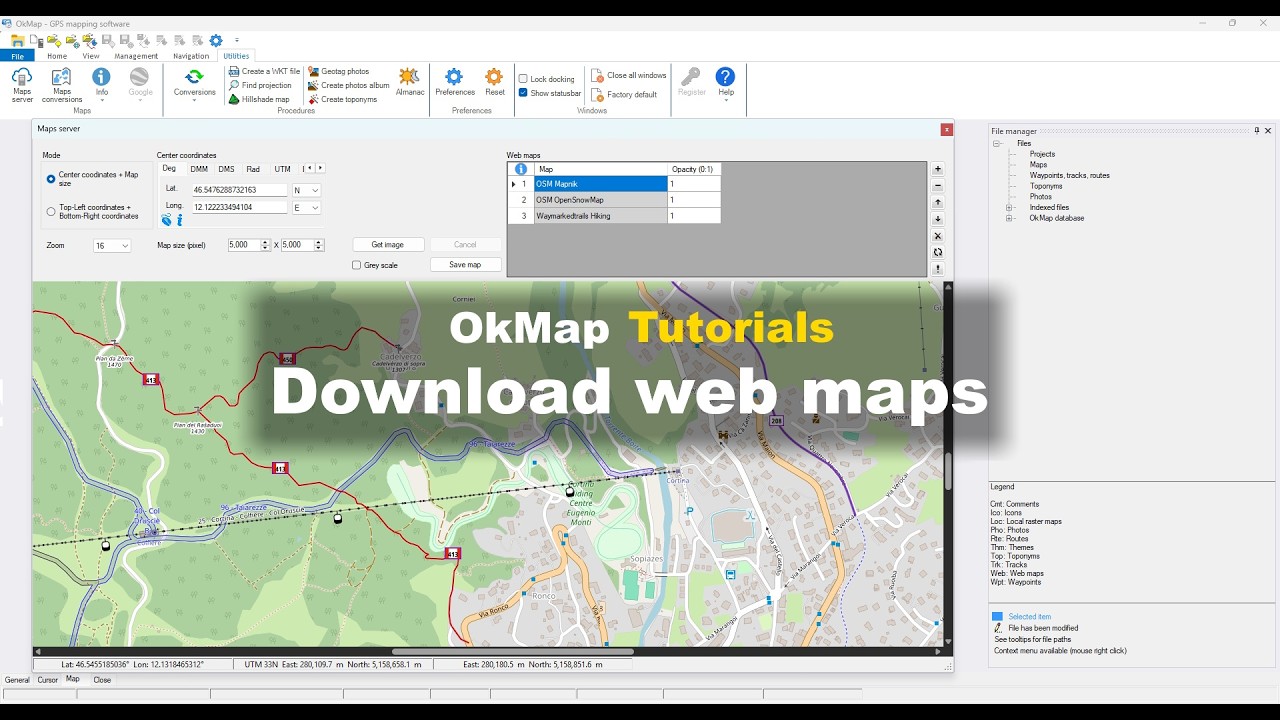1280x720 pixels.
Task: Switch to the View ribbon tab
Action: [91, 56]
